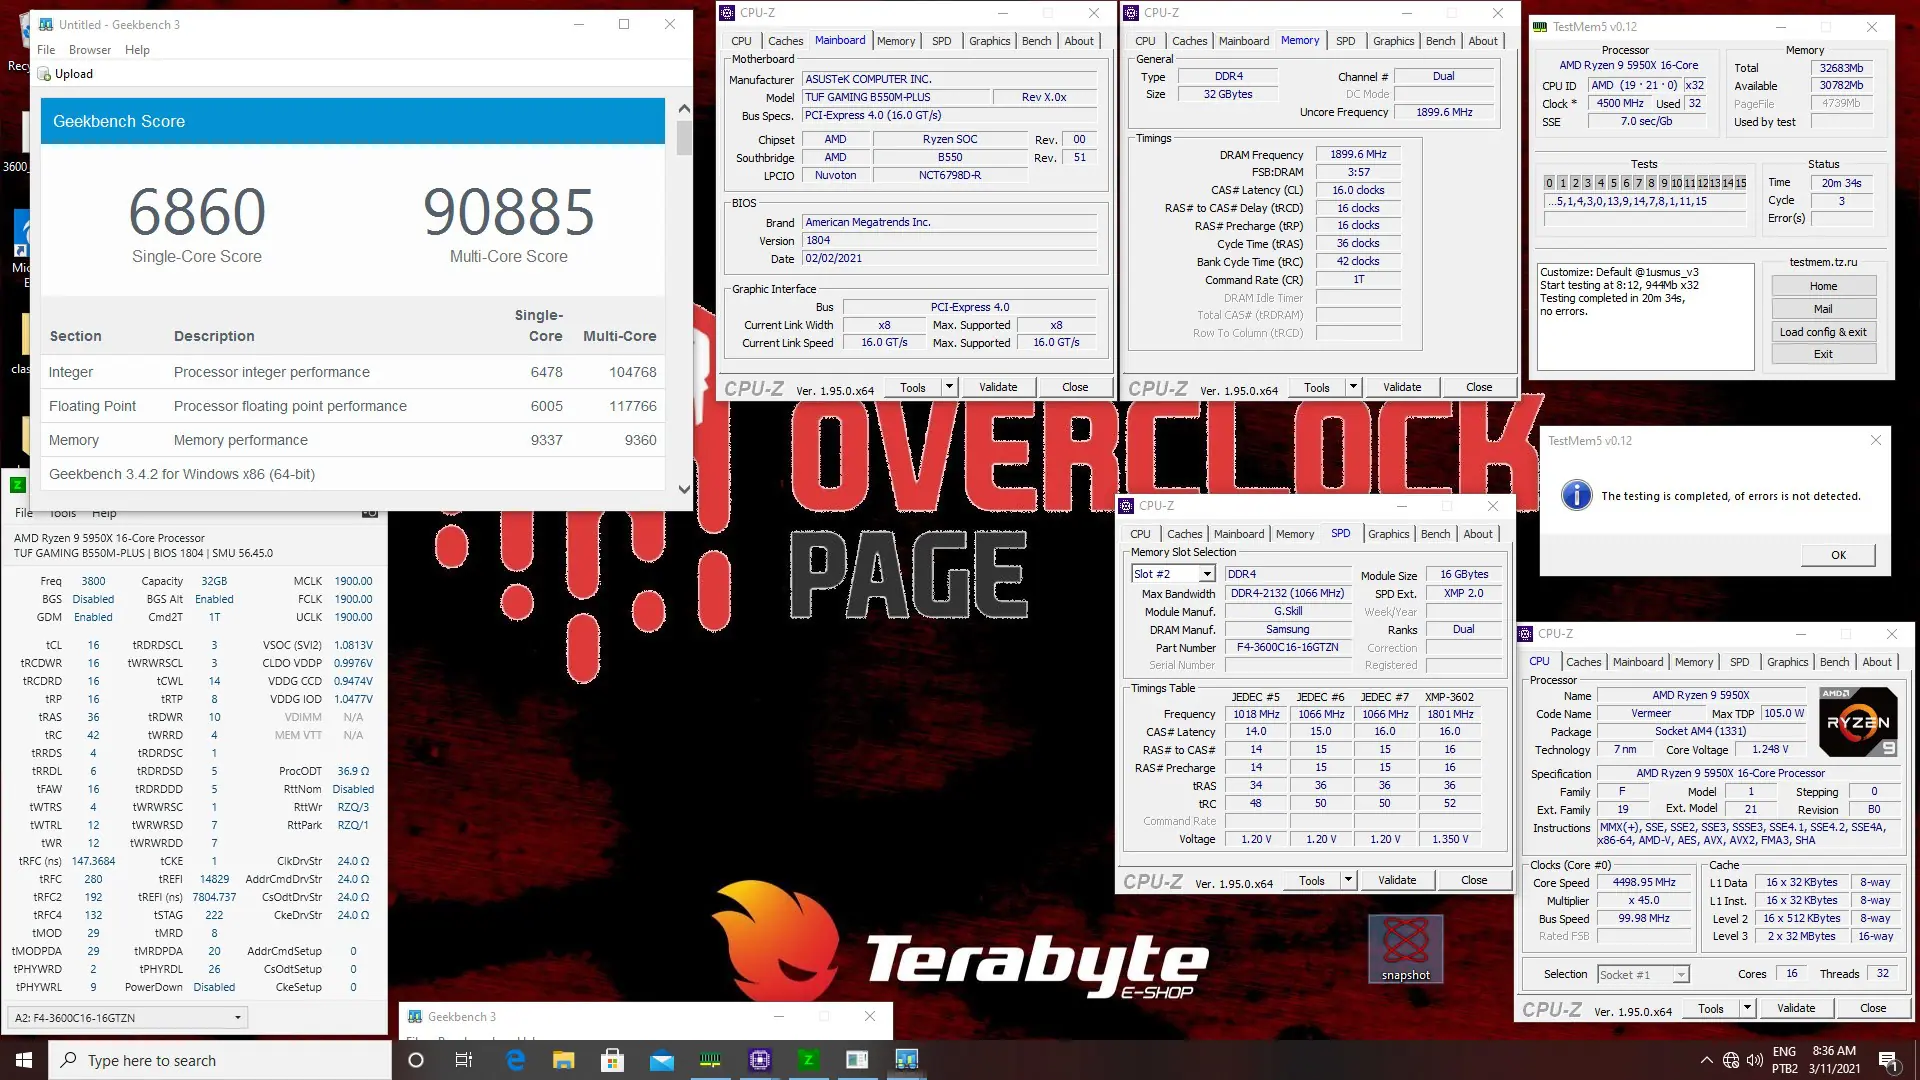Open the snapshot desktop icon
Viewport: 1920px width, 1080px height.
[x=1406, y=948]
